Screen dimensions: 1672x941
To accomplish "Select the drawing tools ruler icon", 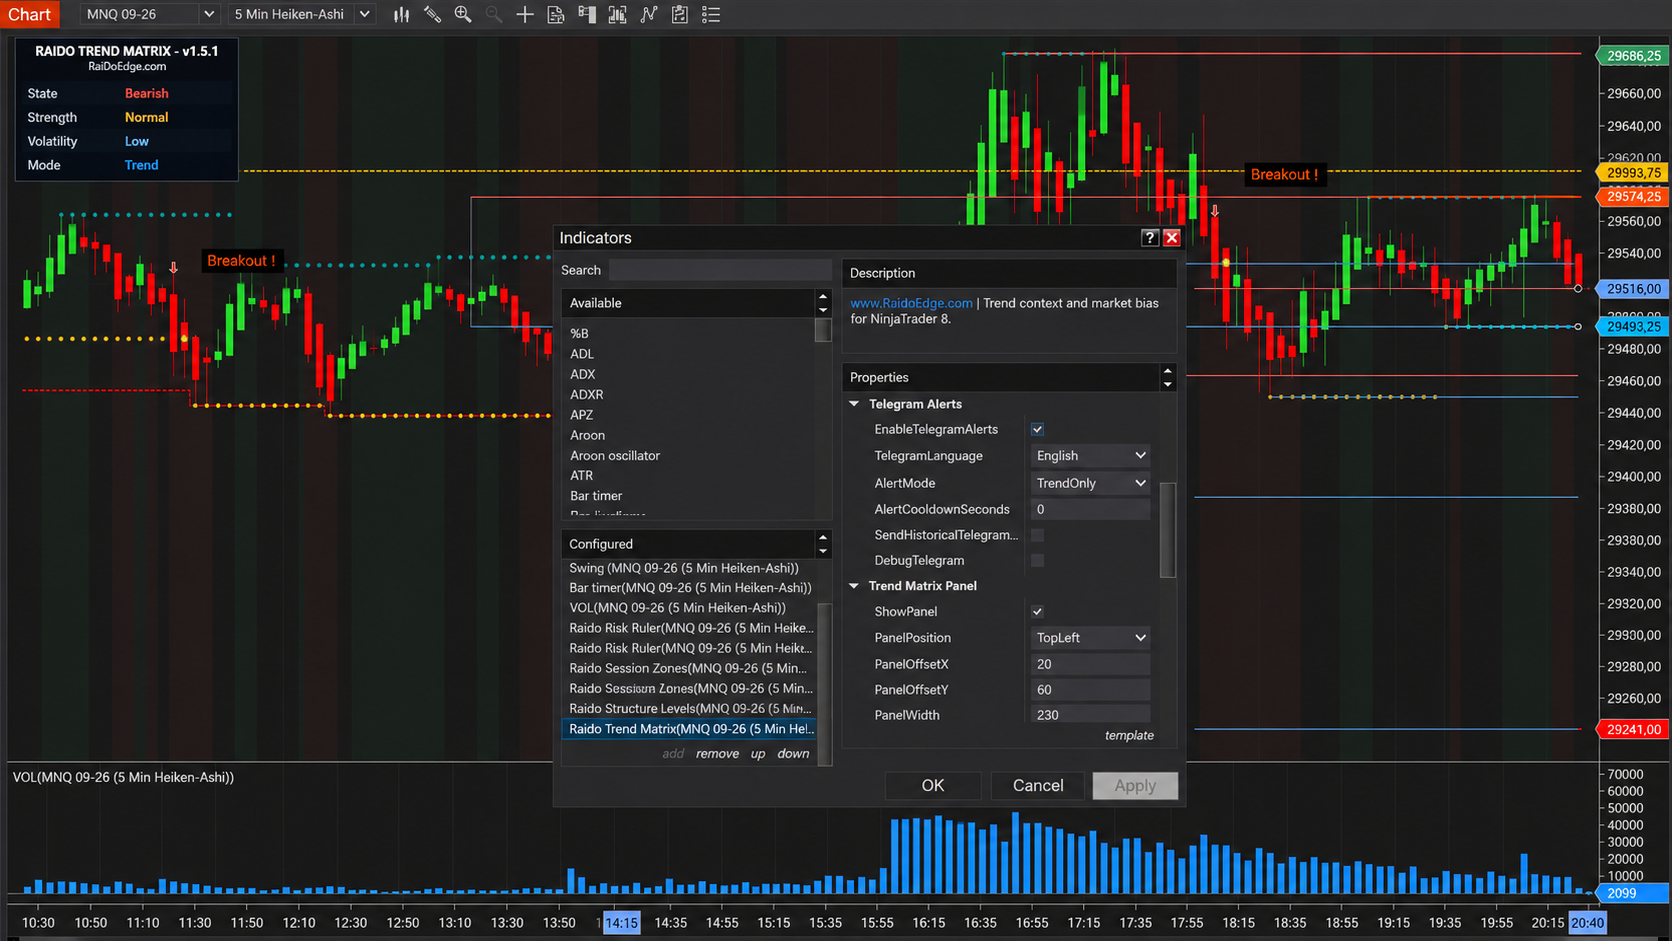I will [x=432, y=14].
